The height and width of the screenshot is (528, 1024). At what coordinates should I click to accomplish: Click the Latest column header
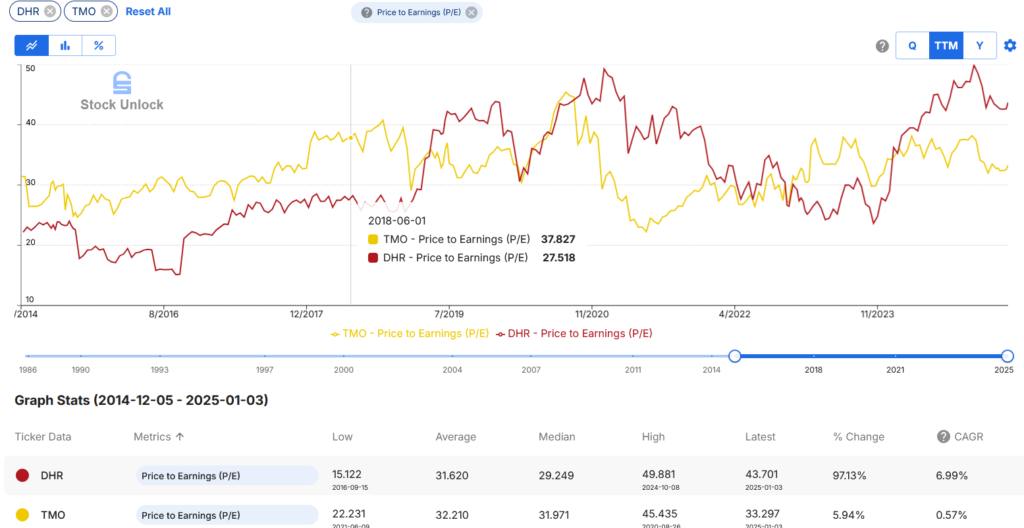pyautogui.click(x=760, y=437)
